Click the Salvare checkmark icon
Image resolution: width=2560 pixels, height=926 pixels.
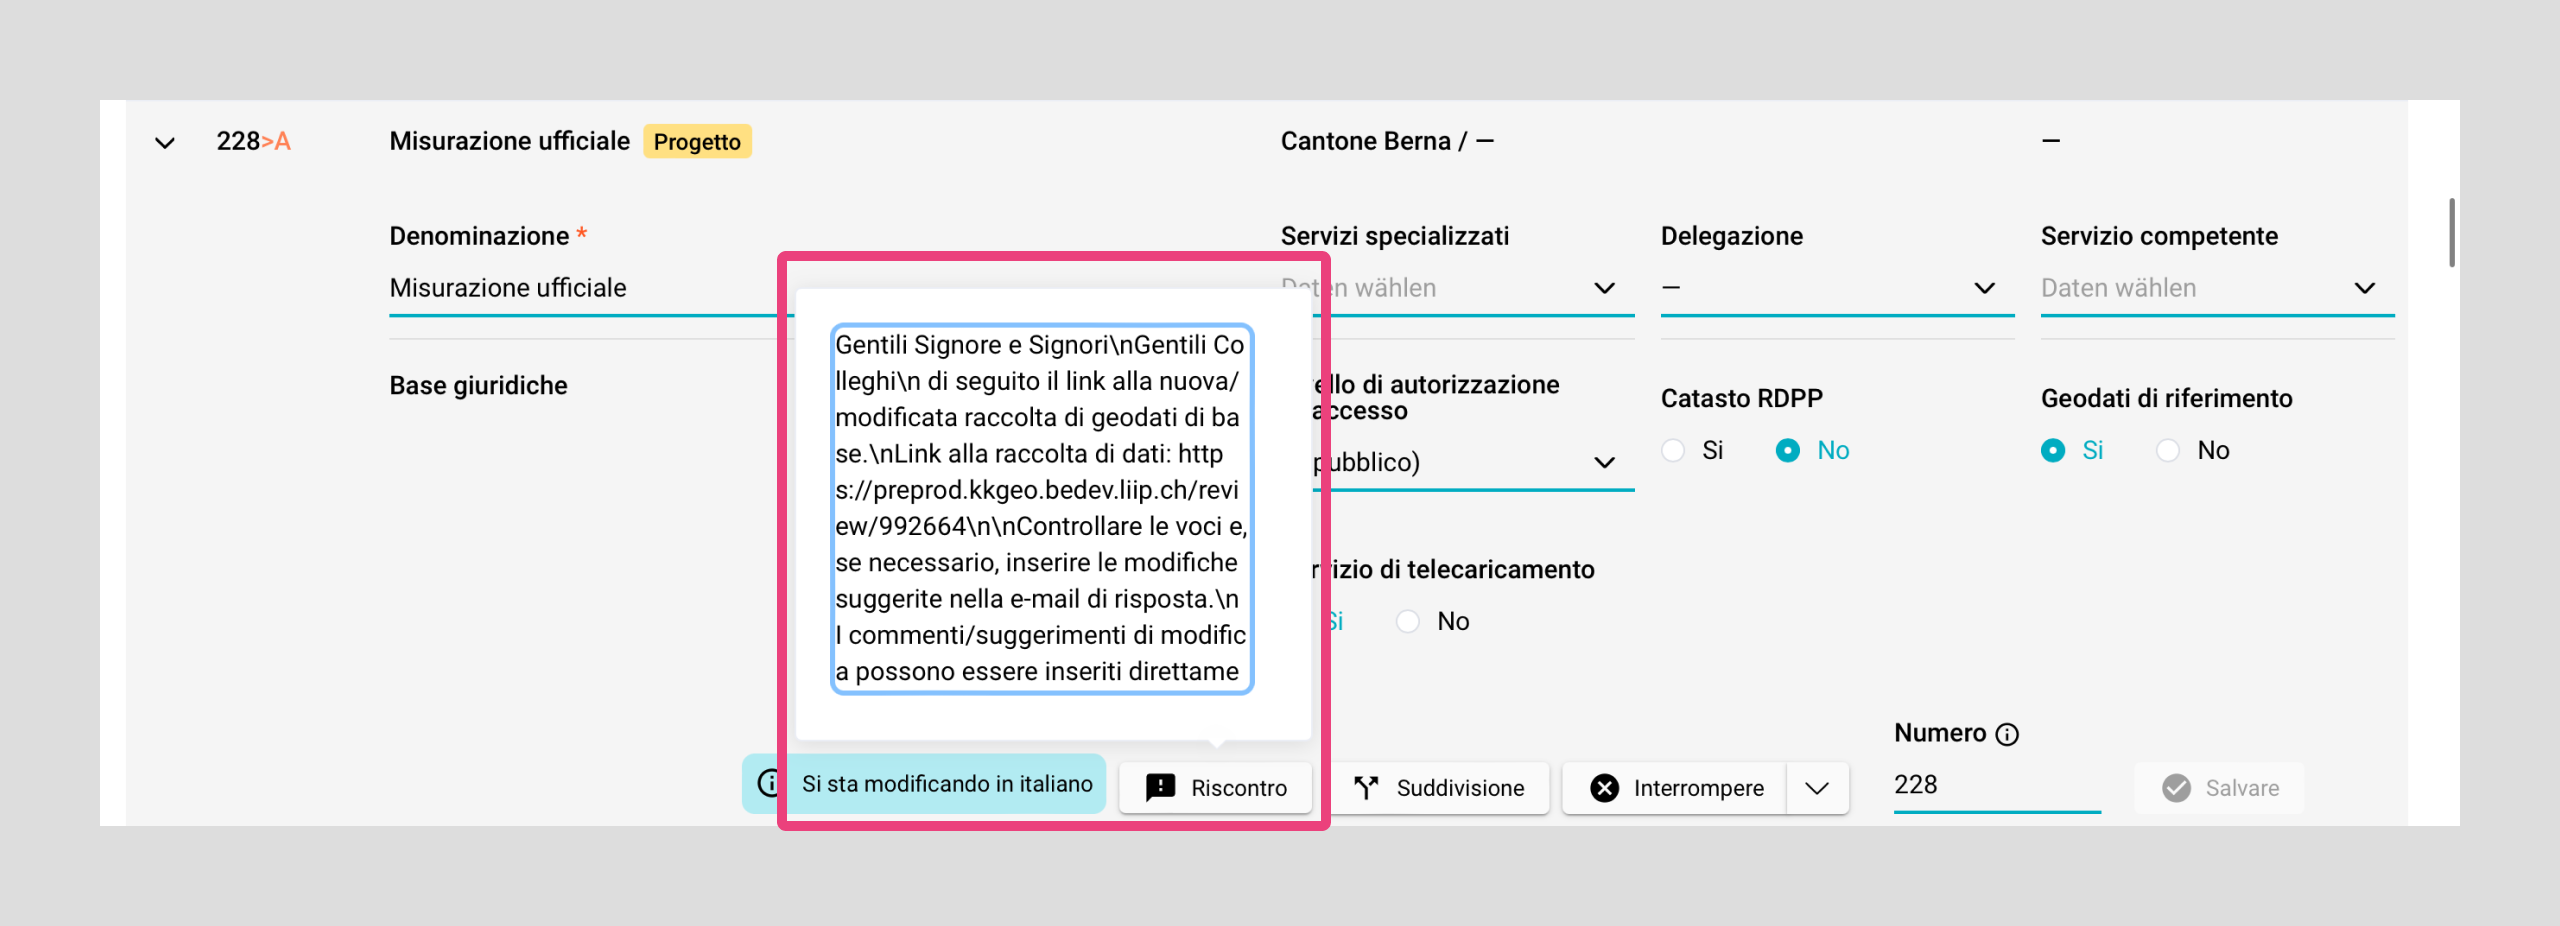click(2176, 788)
